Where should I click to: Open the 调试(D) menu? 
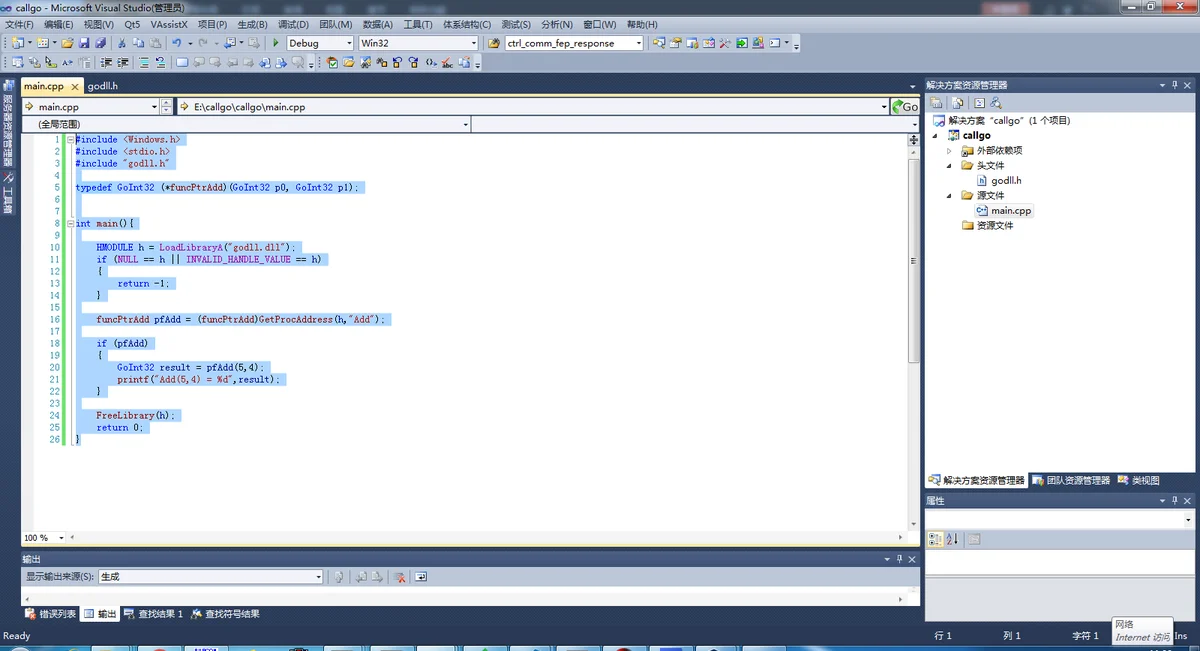pyautogui.click(x=293, y=24)
